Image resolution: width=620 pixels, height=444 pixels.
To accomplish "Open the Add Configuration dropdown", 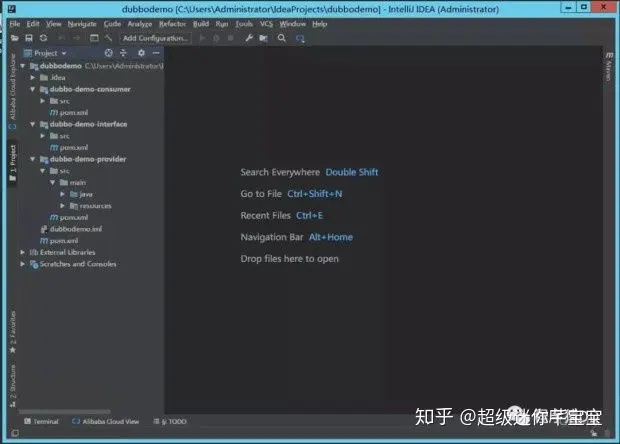I will [x=155, y=38].
